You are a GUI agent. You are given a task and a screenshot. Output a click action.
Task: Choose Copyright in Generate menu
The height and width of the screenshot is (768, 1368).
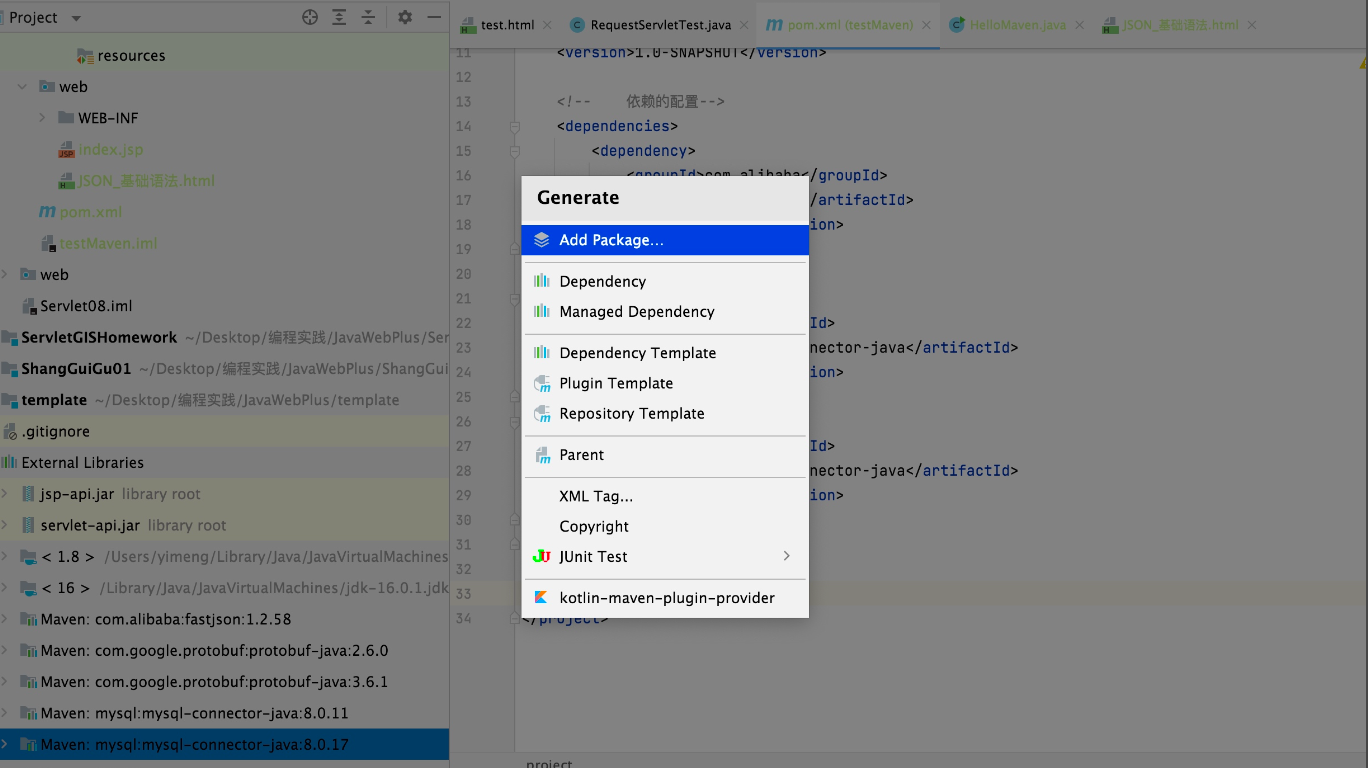[x=665, y=526]
